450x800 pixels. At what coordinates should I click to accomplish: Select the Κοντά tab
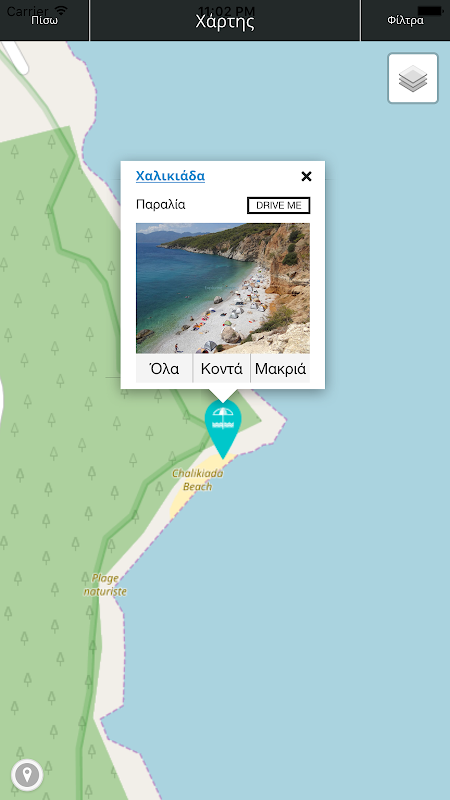(221, 368)
